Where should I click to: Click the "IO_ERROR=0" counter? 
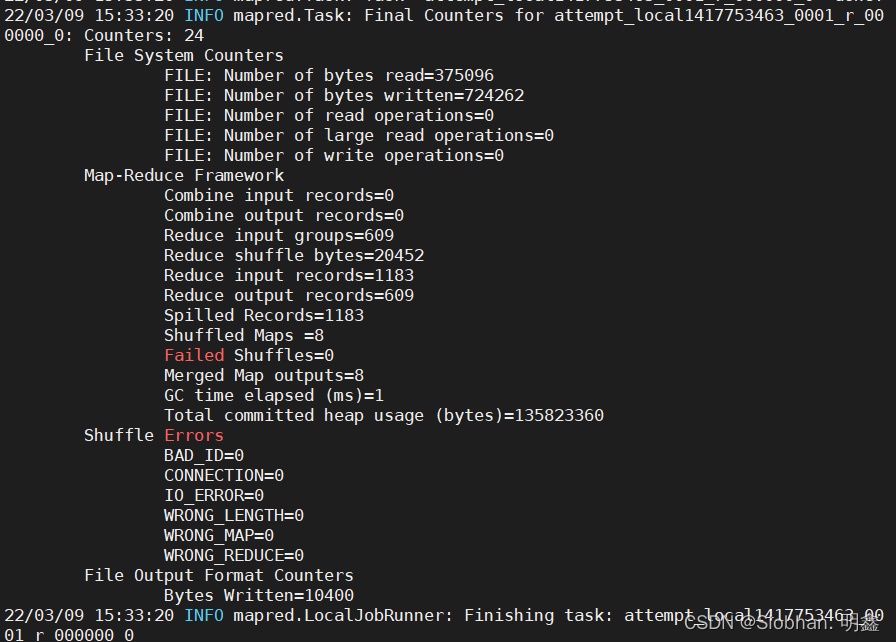(x=213, y=495)
